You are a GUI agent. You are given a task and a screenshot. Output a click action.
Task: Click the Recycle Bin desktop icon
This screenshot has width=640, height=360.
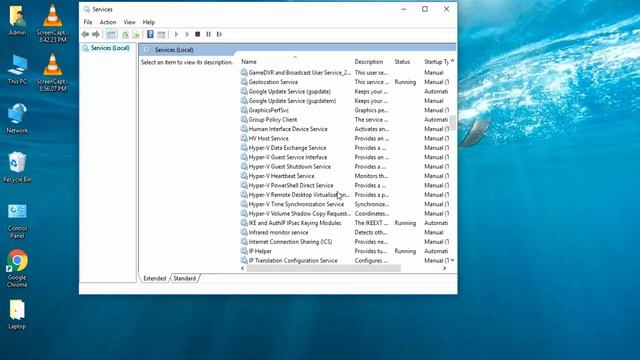tap(17, 167)
